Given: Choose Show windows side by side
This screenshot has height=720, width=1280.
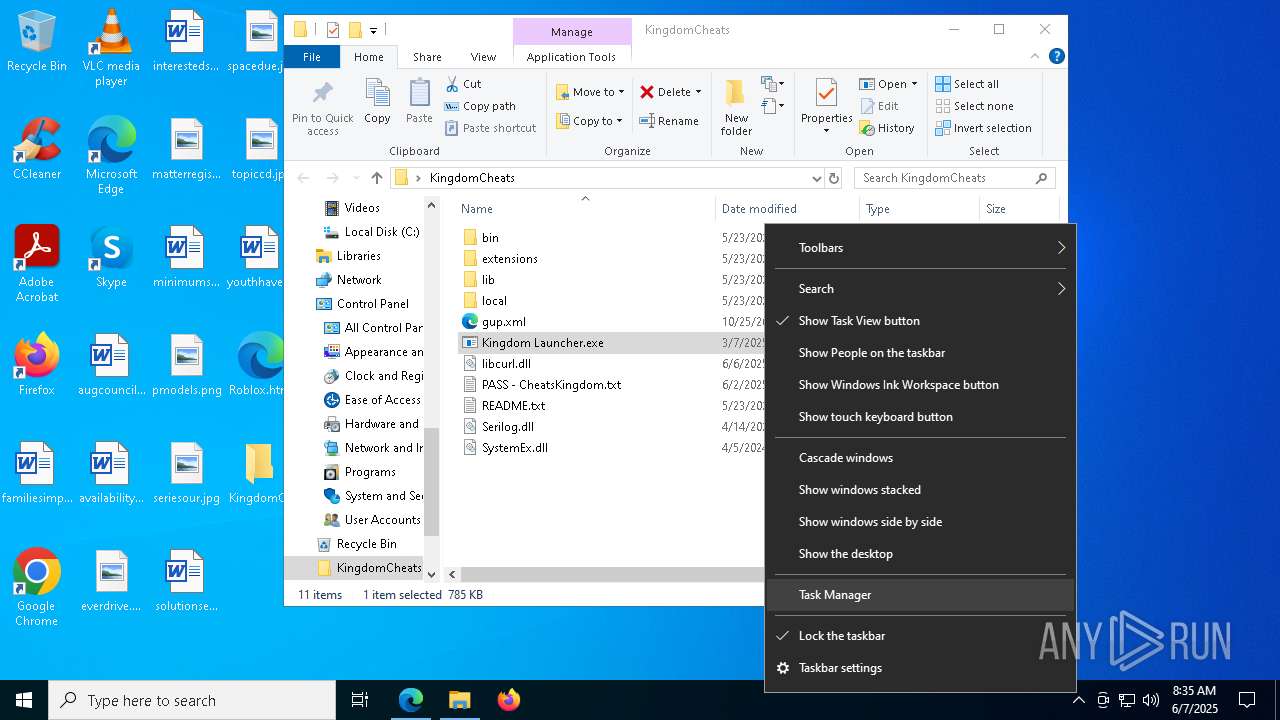Looking at the screenshot, I should click(920, 522).
